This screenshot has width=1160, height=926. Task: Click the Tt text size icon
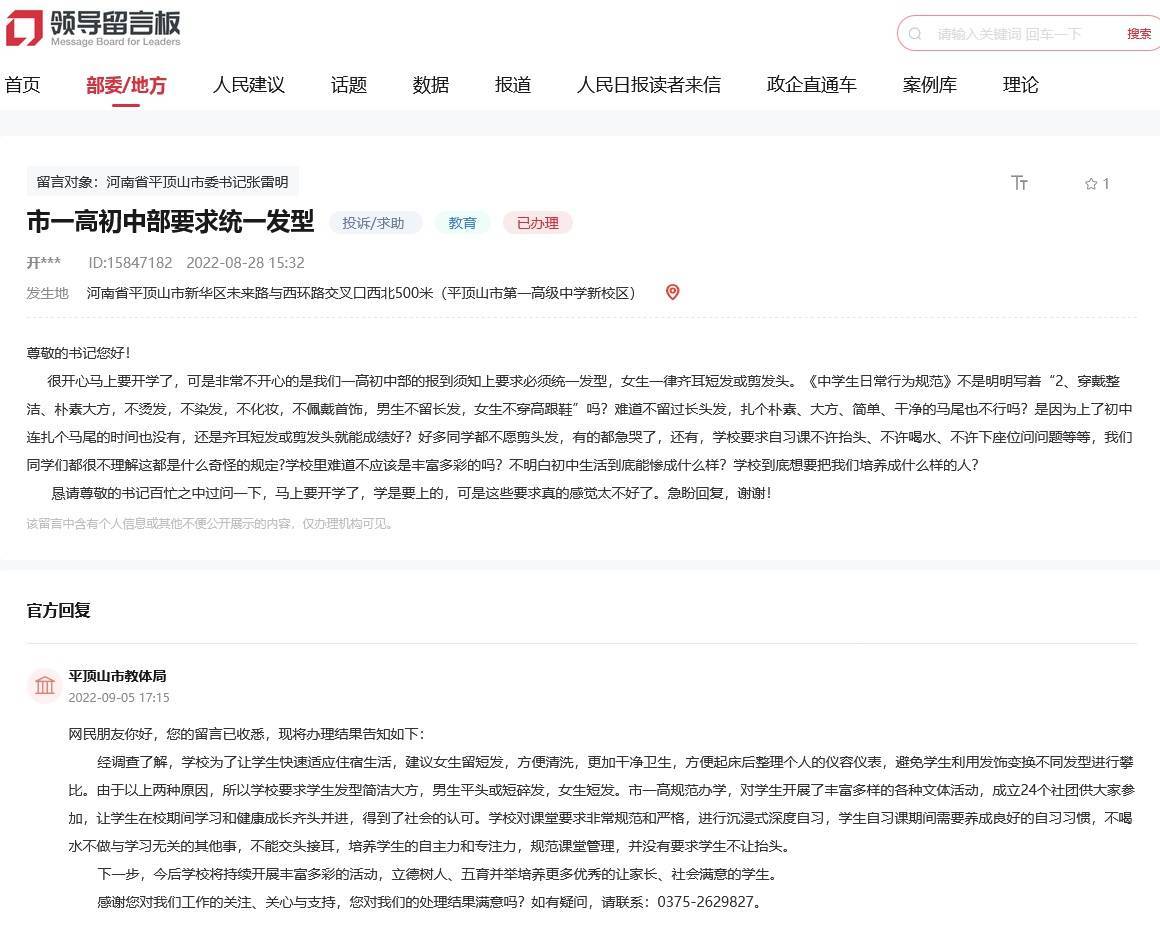click(1020, 183)
